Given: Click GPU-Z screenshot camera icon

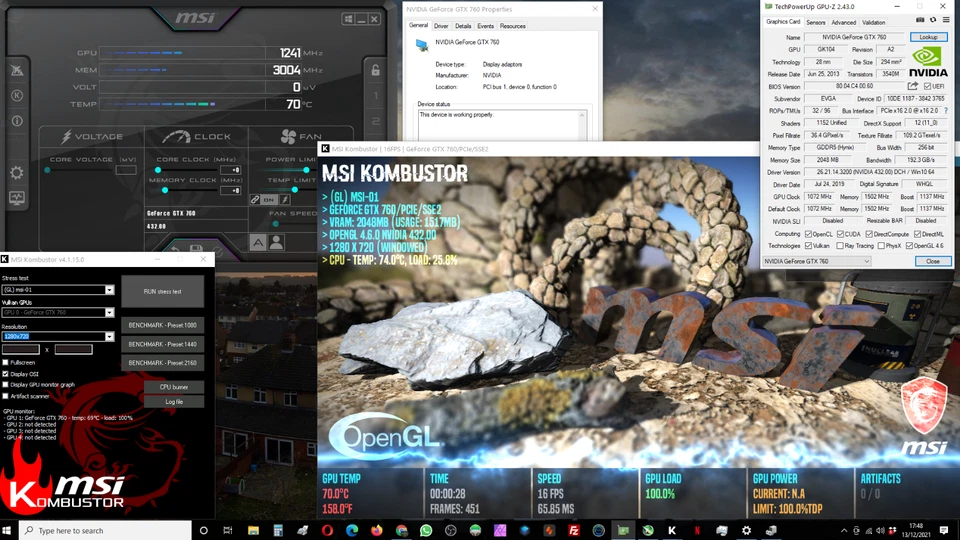Looking at the screenshot, I should pyautogui.click(x=920, y=20).
